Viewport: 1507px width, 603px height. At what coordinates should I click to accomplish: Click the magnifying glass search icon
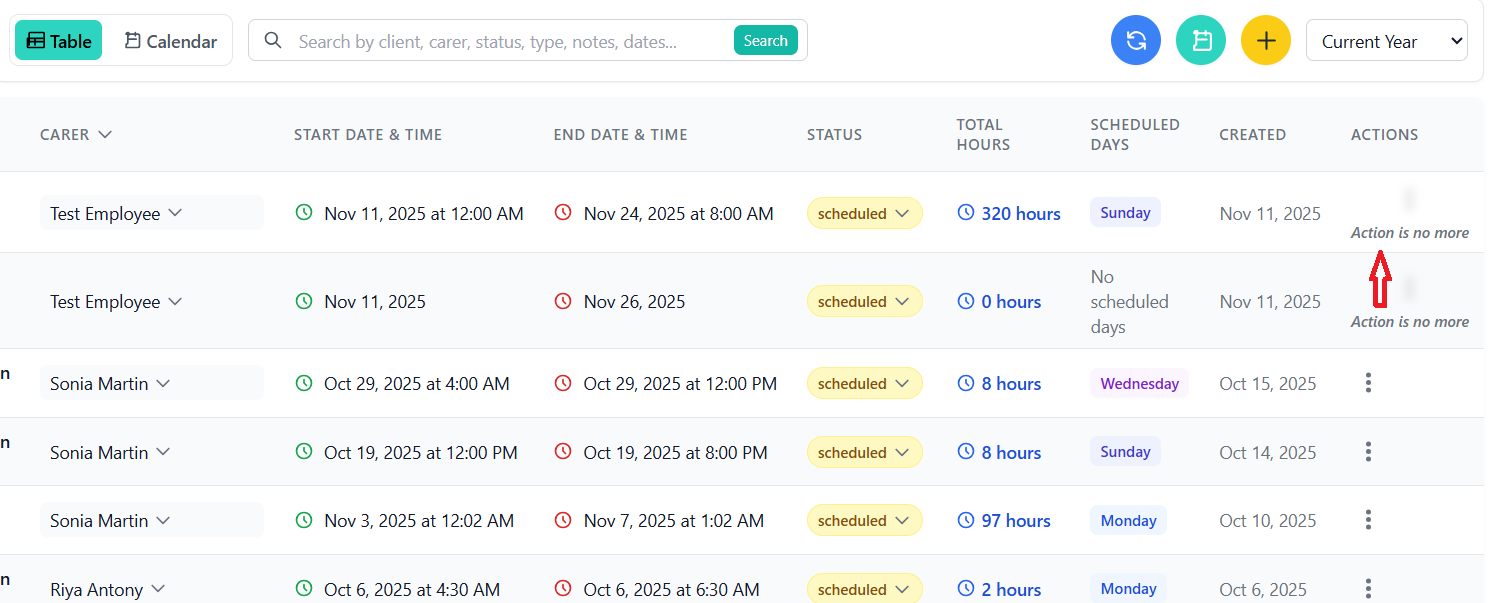point(272,41)
